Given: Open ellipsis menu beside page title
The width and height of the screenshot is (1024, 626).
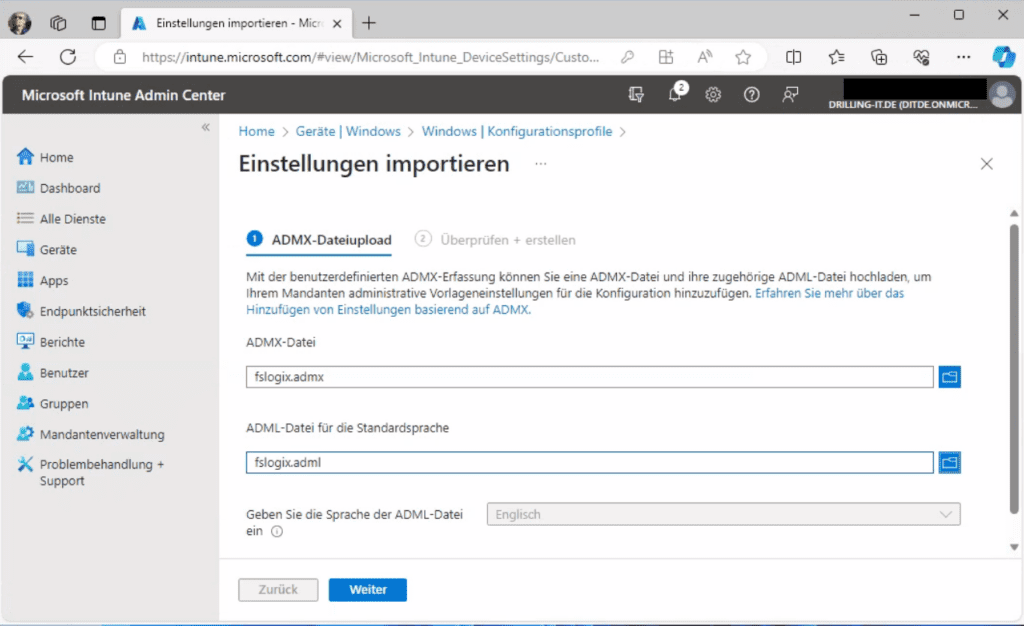Looking at the screenshot, I should point(541,164).
